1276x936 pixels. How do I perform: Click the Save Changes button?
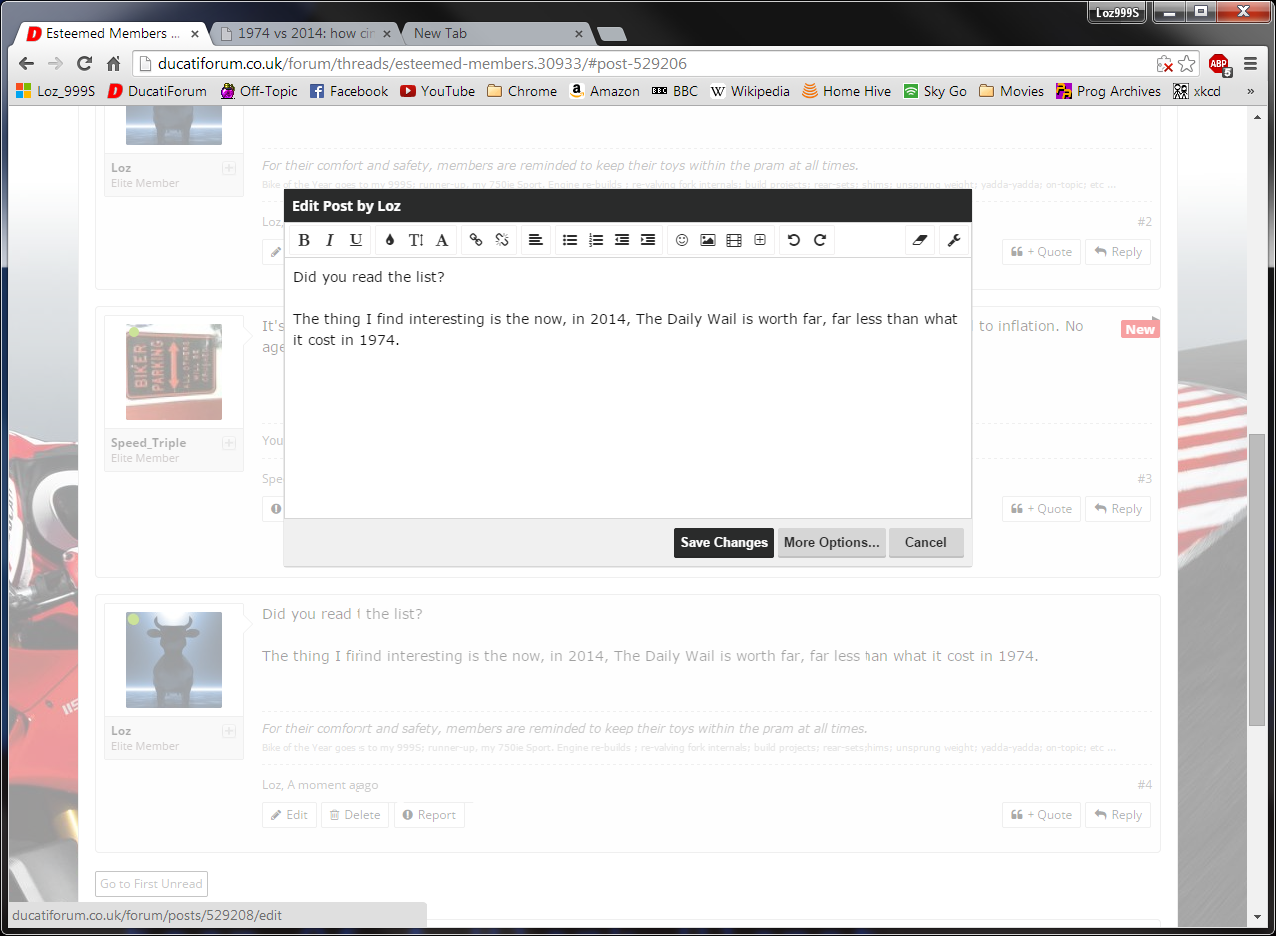(723, 543)
